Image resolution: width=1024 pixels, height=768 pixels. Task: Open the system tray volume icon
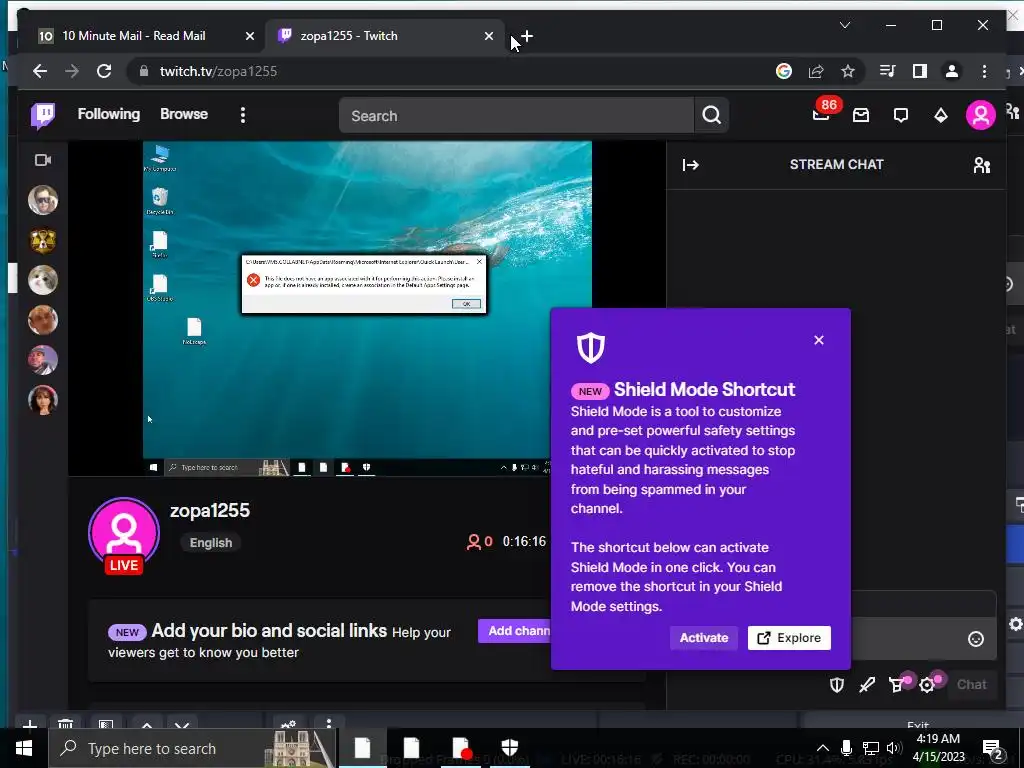point(894,748)
